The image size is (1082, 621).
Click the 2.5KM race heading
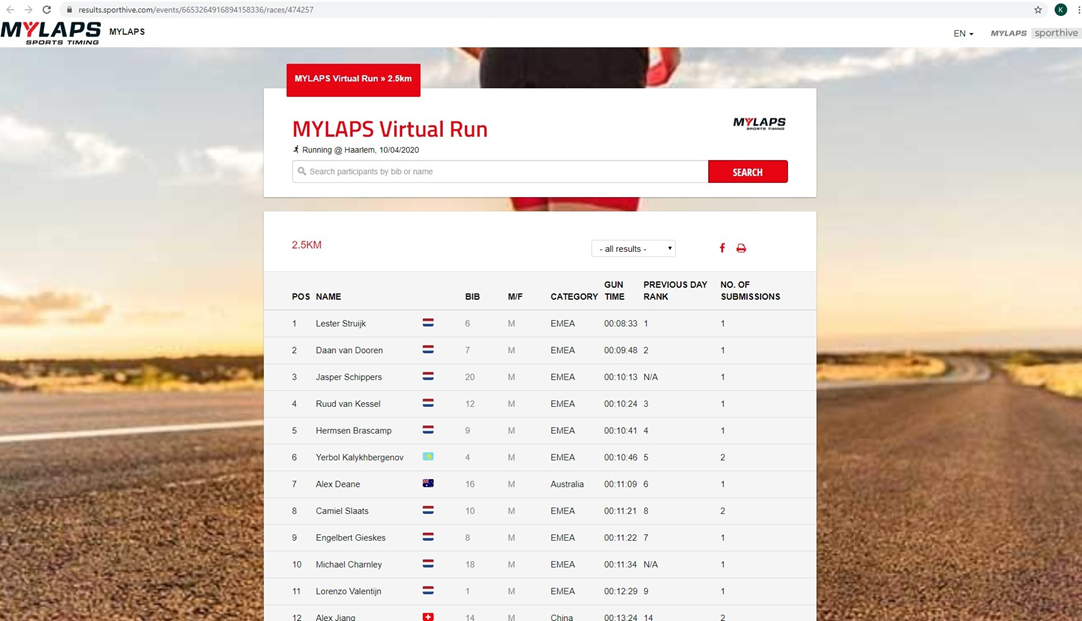pos(306,245)
